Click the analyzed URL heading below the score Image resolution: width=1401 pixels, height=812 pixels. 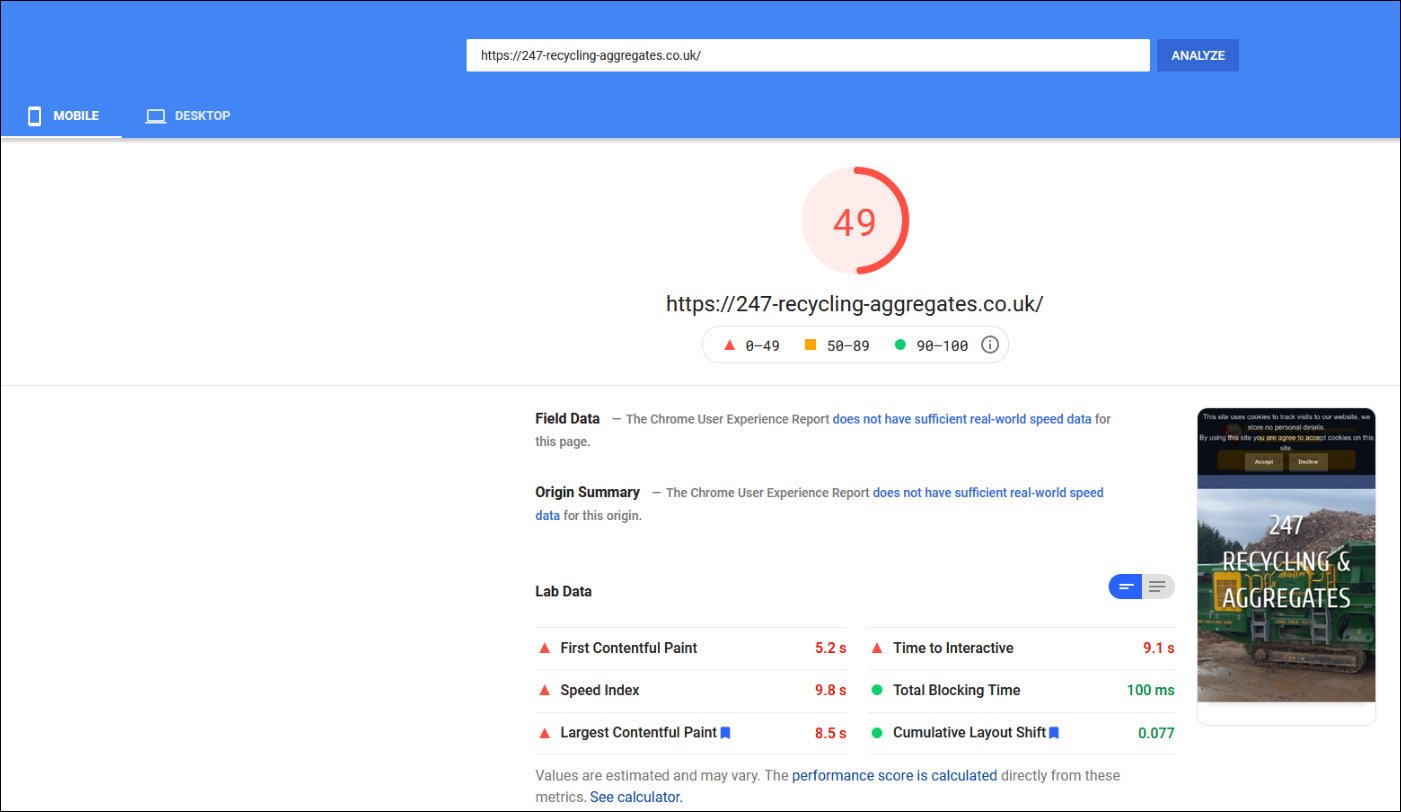coord(855,304)
